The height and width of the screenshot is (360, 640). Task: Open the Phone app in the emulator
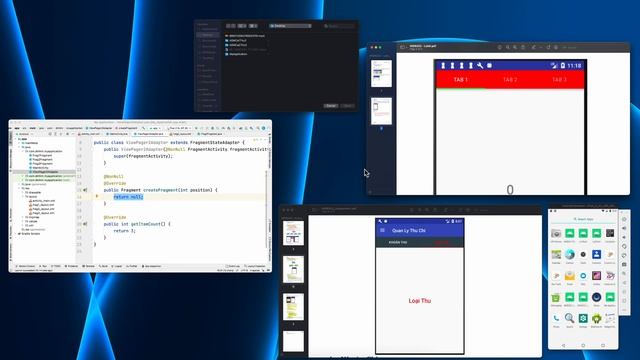556,318
